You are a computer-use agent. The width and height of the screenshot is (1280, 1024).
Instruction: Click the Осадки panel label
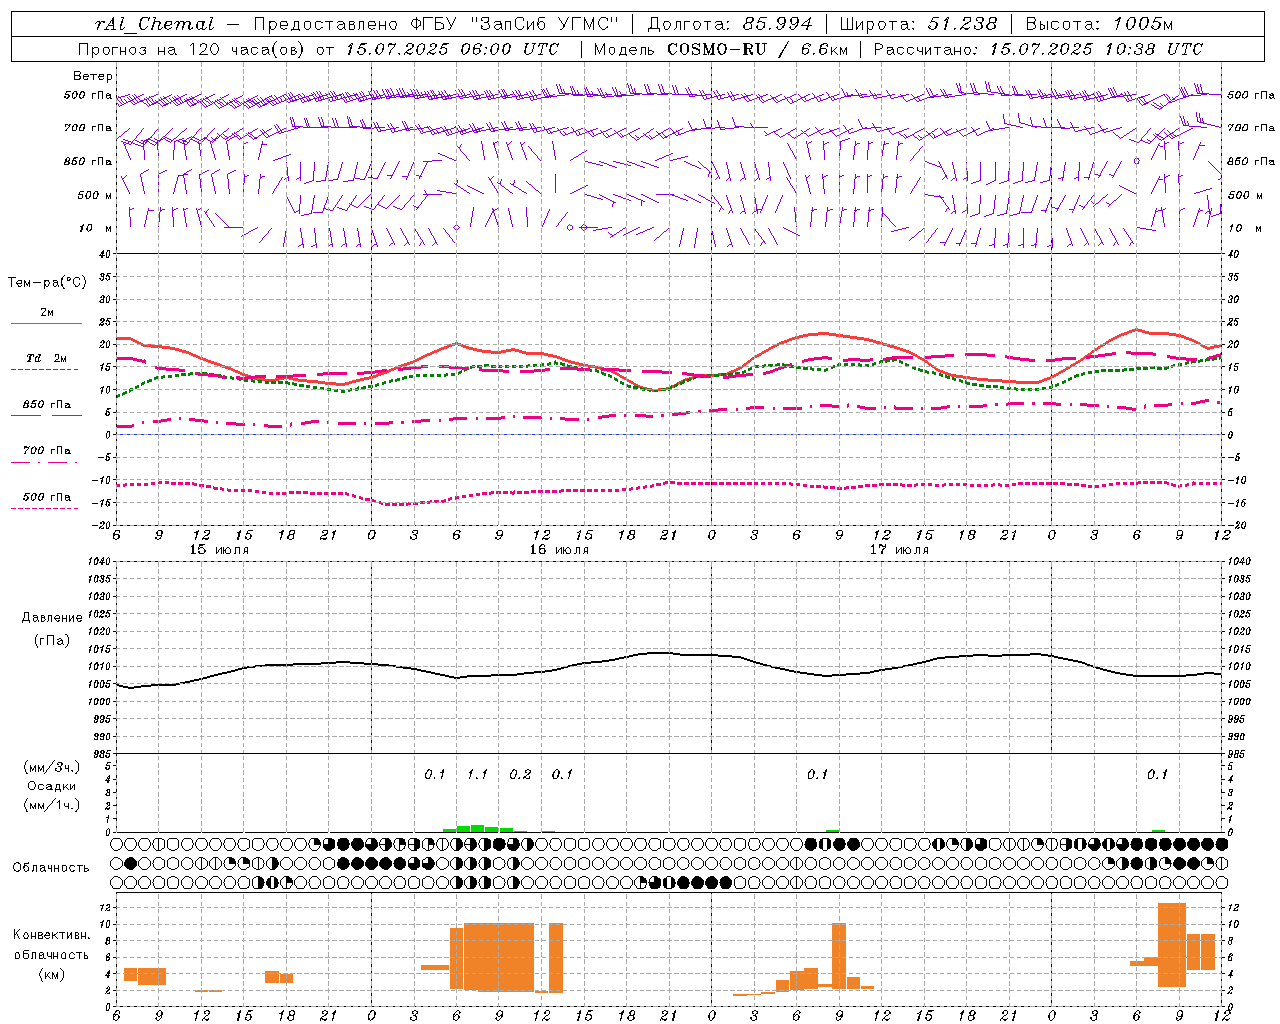pyautogui.click(x=52, y=786)
